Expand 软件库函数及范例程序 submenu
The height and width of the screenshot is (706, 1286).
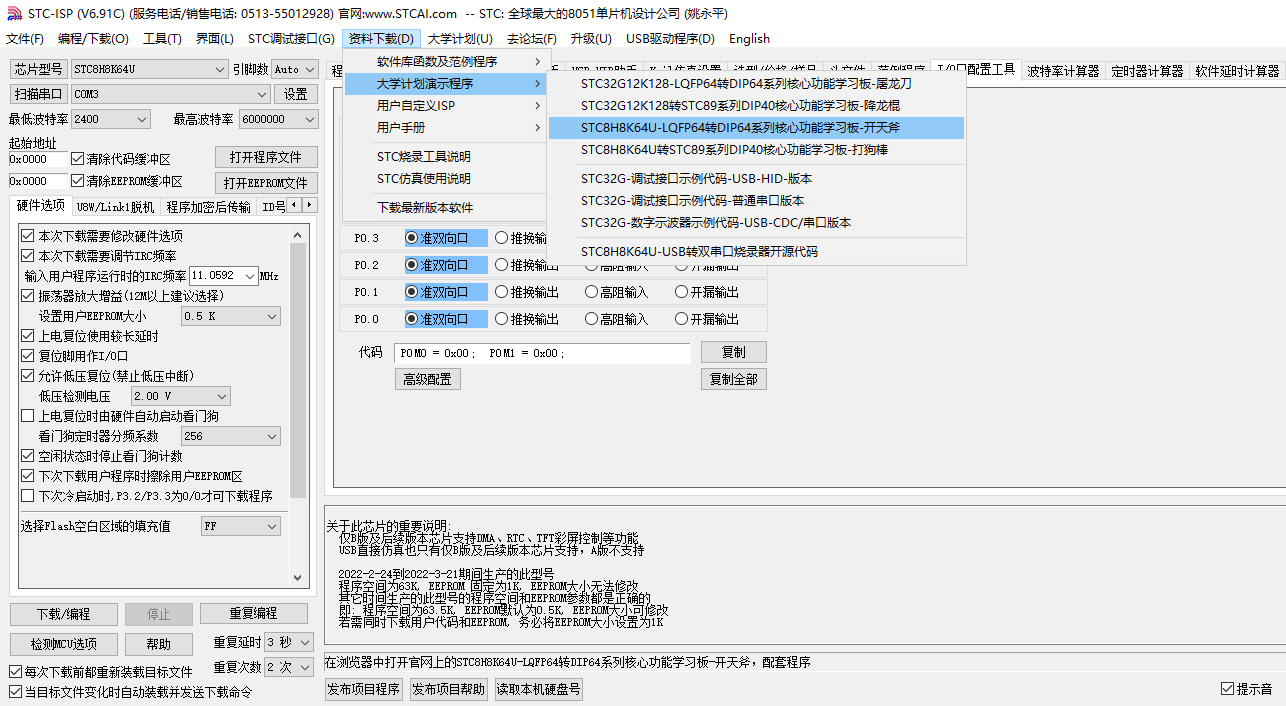[446, 62]
